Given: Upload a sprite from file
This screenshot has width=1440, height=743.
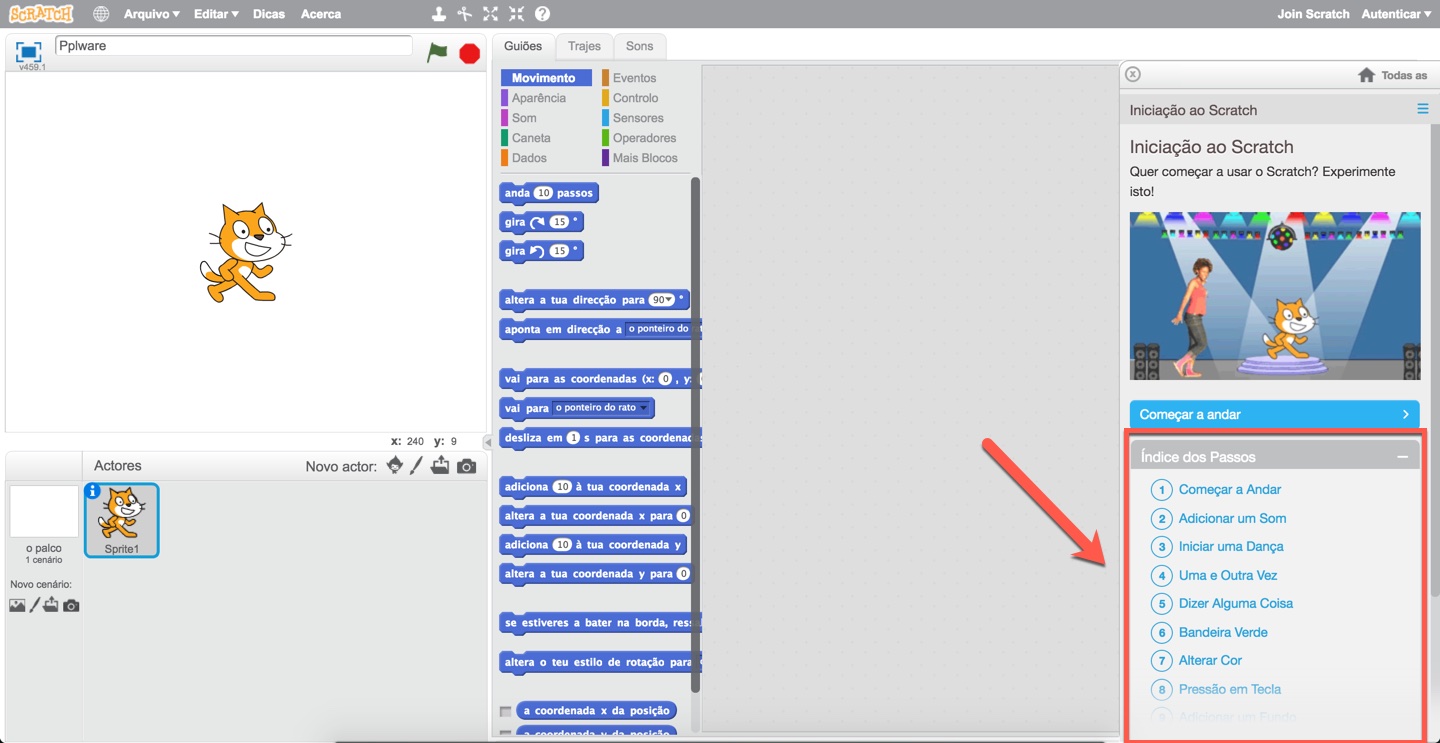Looking at the screenshot, I should coord(440,465).
